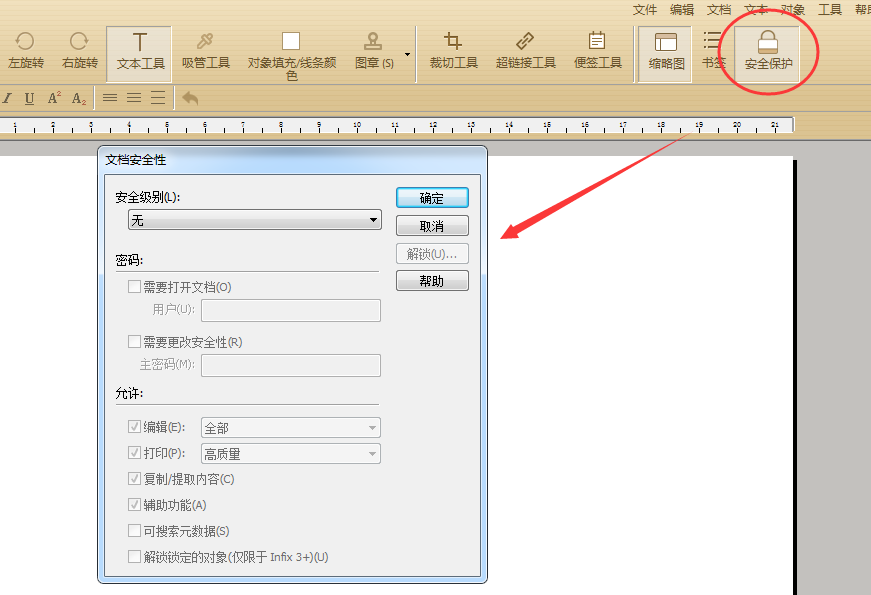The height and width of the screenshot is (595, 871).
Task: Click the 右旋转 rotate right tool
Action: pos(79,51)
